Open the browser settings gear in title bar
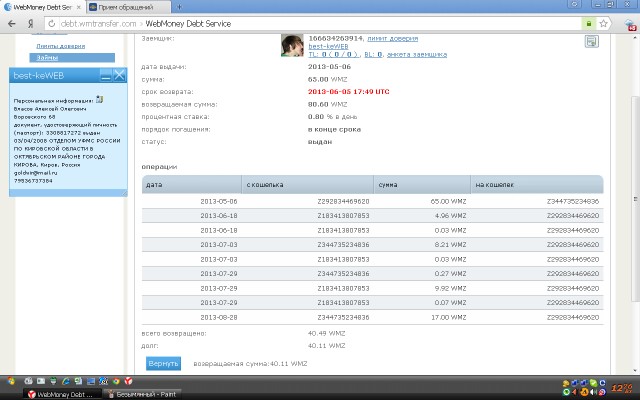The width and height of the screenshot is (640, 400). pos(575,4)
